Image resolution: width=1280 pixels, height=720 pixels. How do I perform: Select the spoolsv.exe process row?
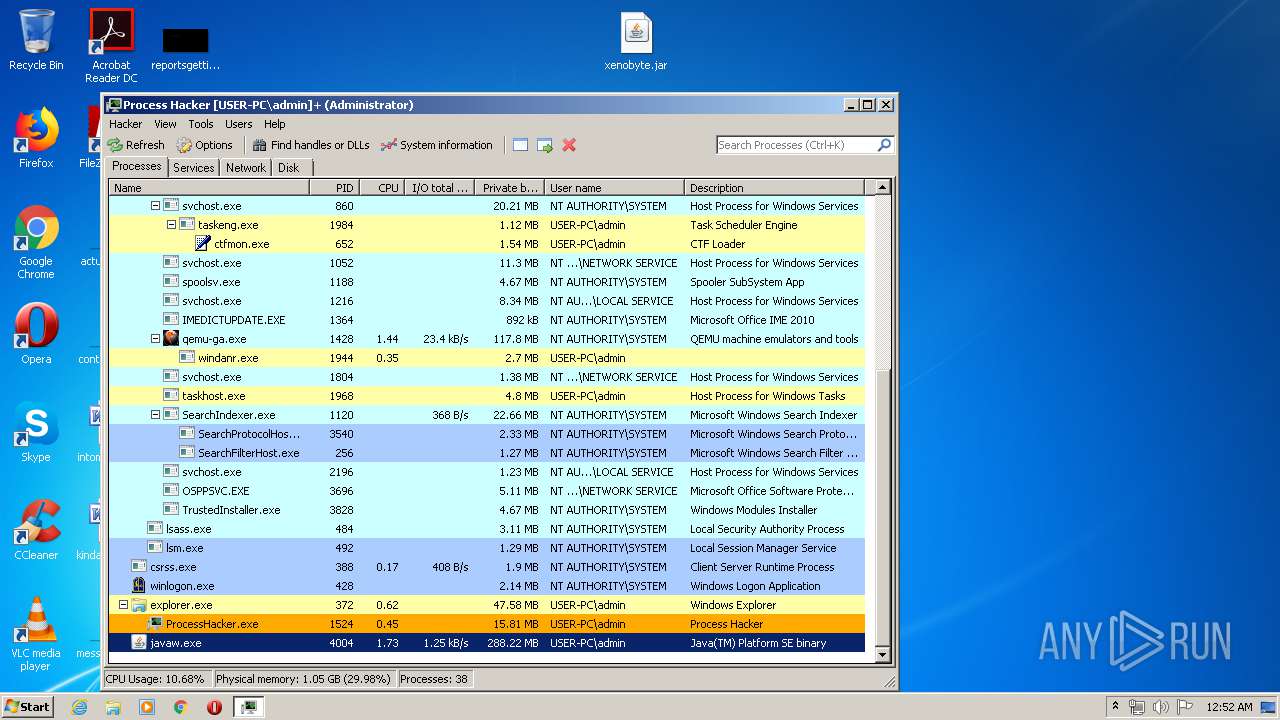click(487, 282)
